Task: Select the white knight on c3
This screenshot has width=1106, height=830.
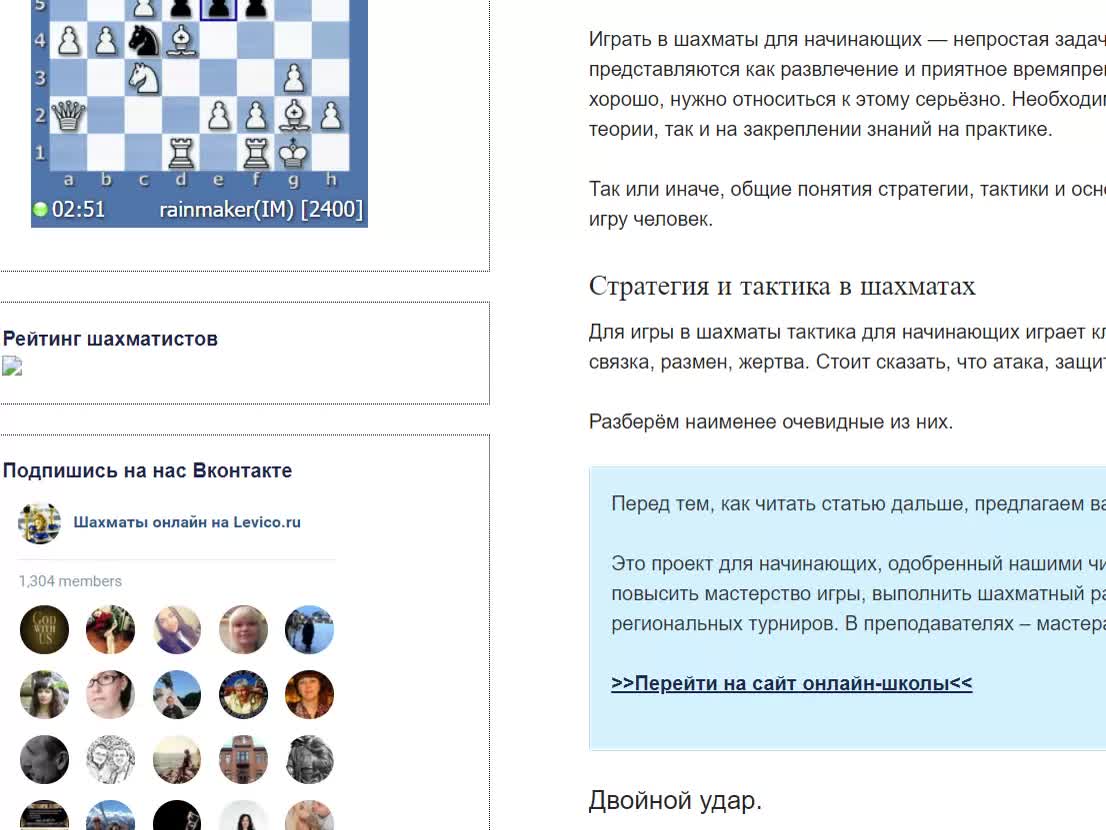Action: (x=143, y=78)
